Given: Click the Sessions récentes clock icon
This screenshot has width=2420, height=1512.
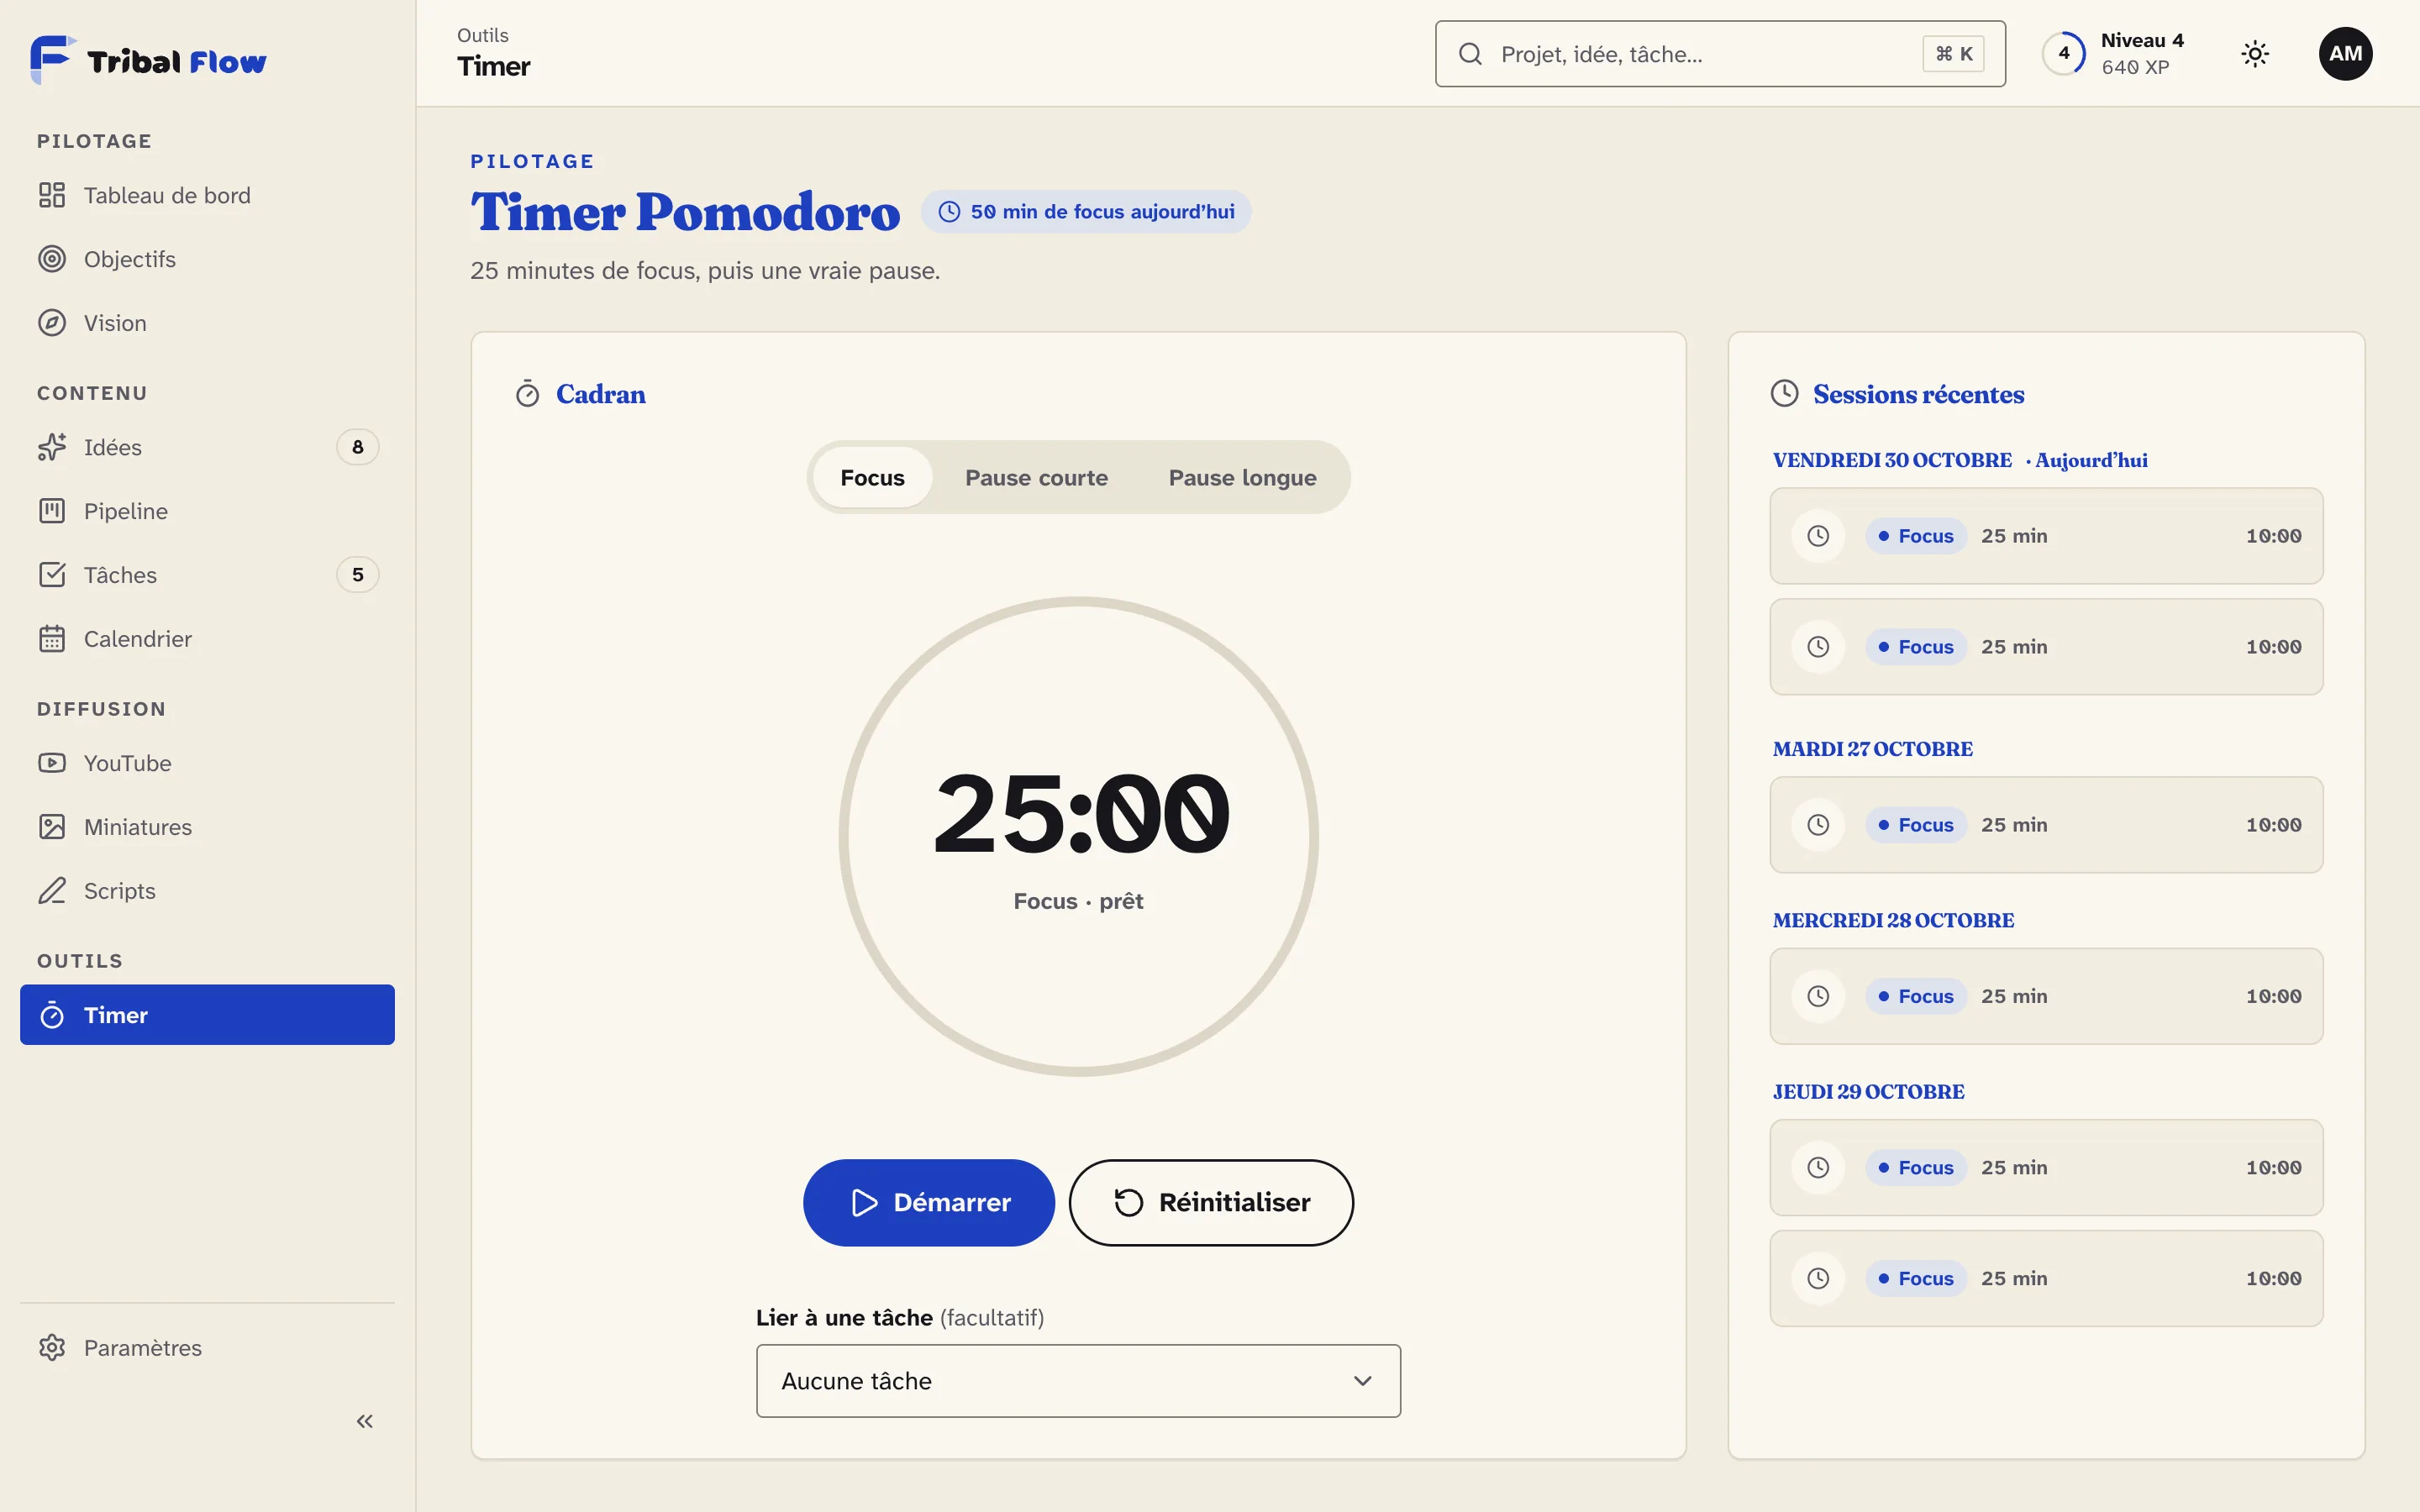Looking at the screenshot, I should 1785,394.
